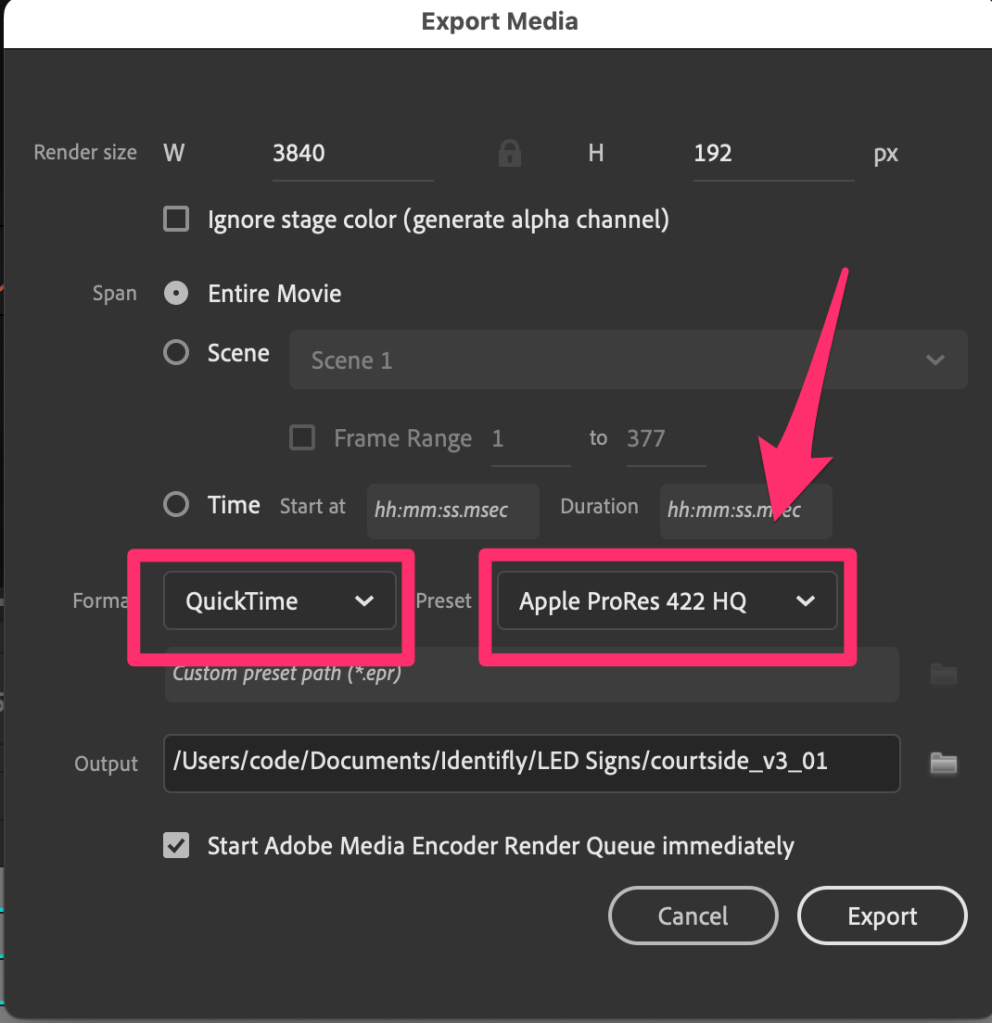Enable Ignore stage color checkbox
This screenshot has height=1023, width=992.
click(176, 219)
